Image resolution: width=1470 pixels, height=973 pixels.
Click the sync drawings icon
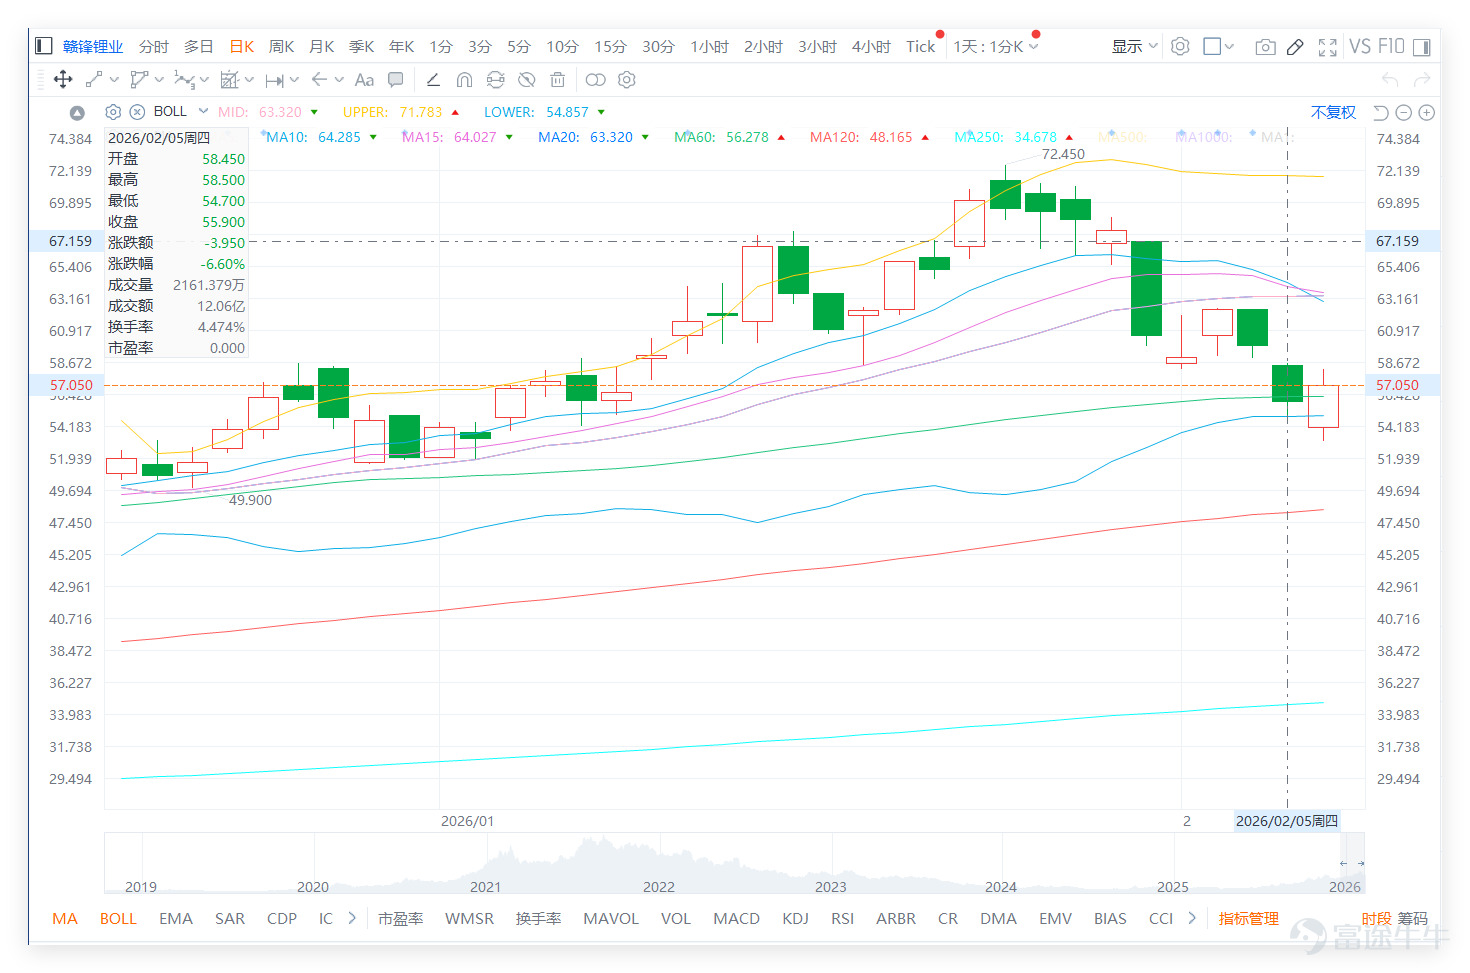(x=495, y=79)
